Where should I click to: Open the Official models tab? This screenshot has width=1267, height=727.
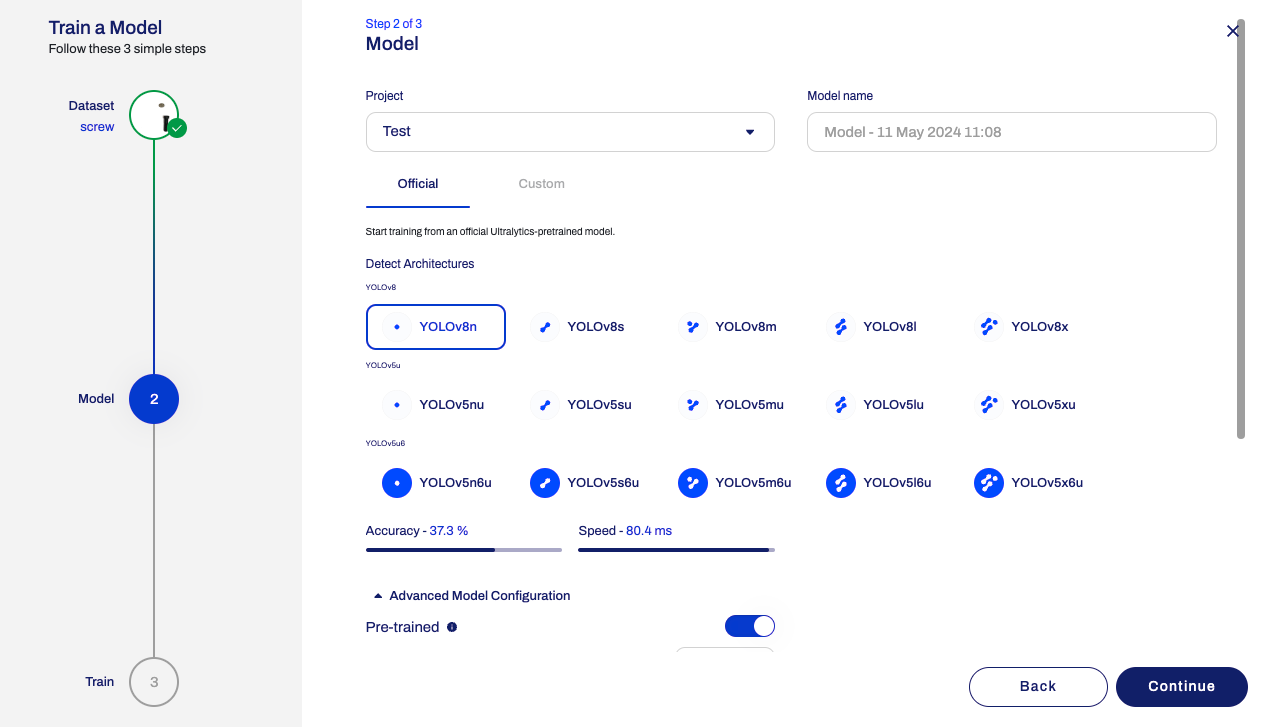pos(418,184)
